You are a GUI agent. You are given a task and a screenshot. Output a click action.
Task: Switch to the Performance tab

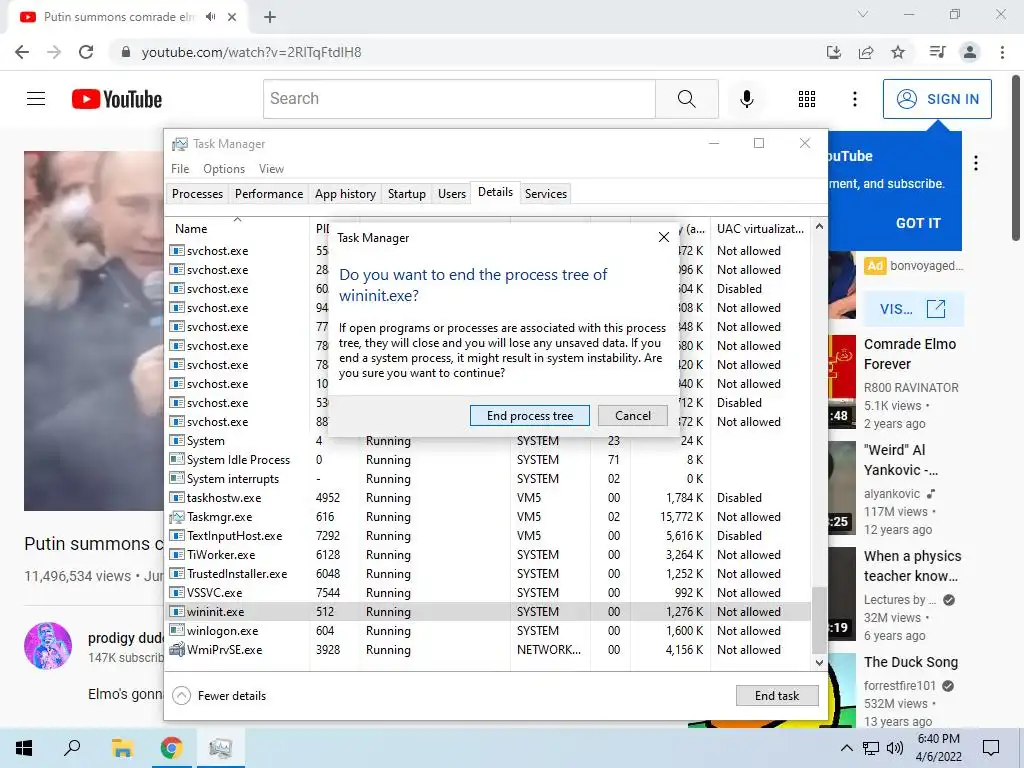(x=268, y=193)
